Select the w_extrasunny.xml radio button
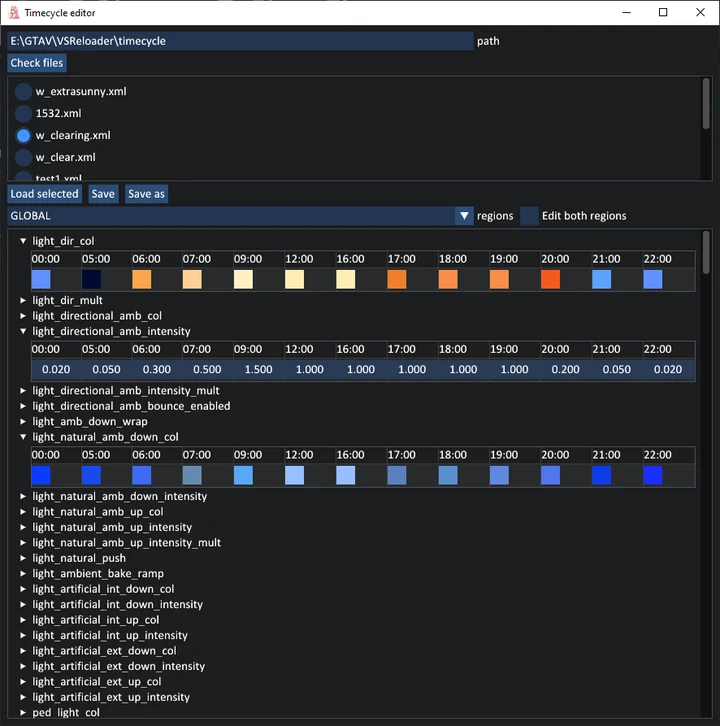This screenshot has width=720, height=726. 23,92
